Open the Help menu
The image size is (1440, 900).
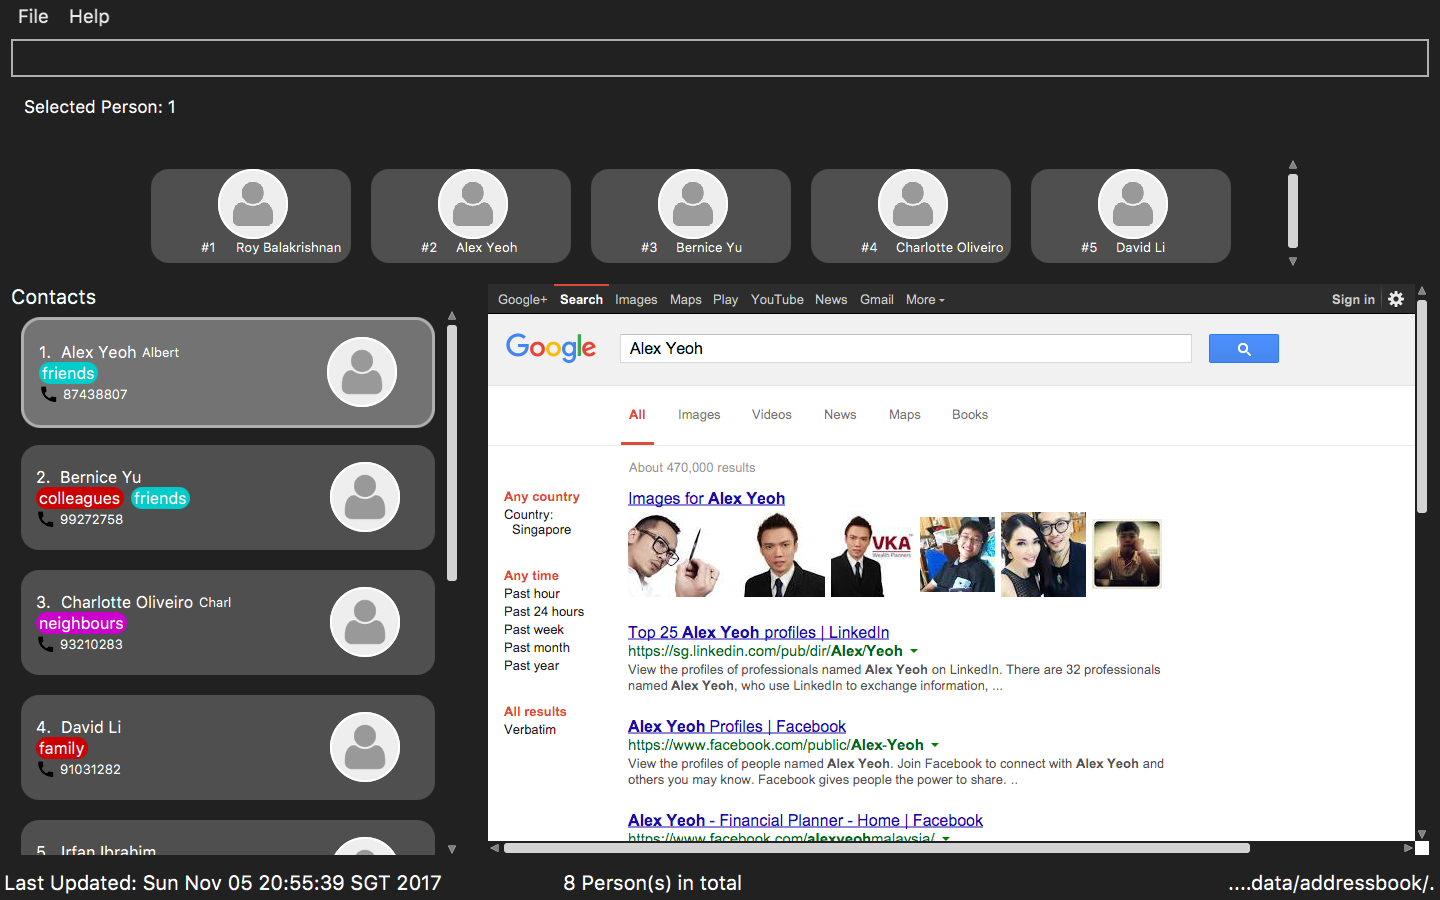pos(89,16)
